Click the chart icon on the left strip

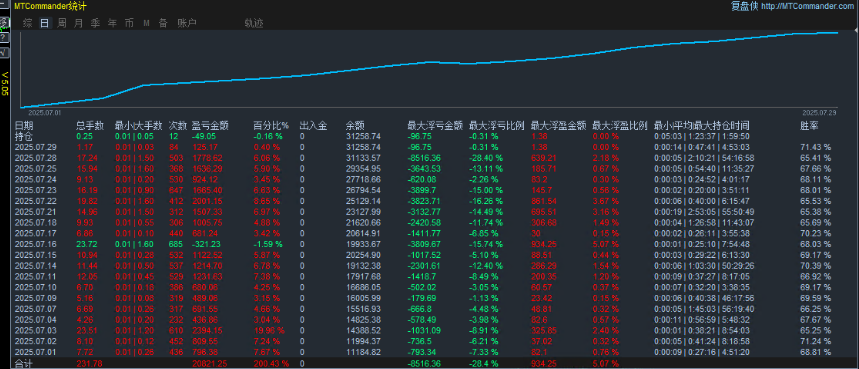click(x=4, y=52)
